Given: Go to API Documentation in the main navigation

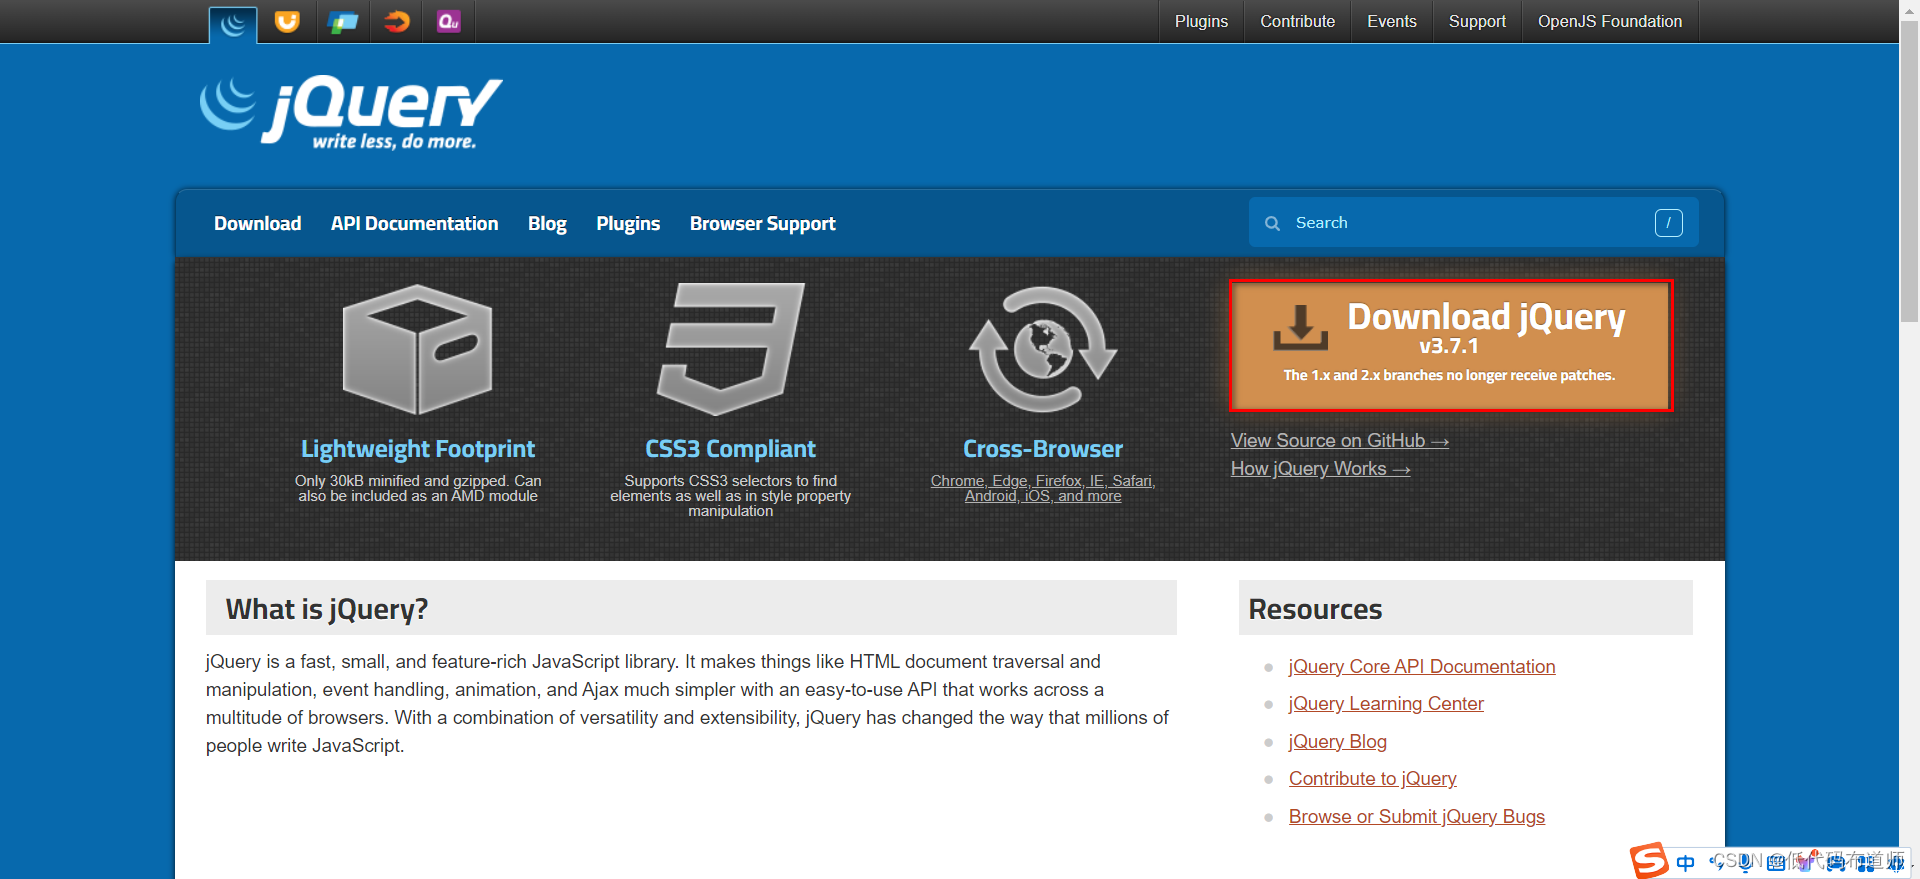Looking at the screenshot, I should pyautogui.click(x=414, y=223).
